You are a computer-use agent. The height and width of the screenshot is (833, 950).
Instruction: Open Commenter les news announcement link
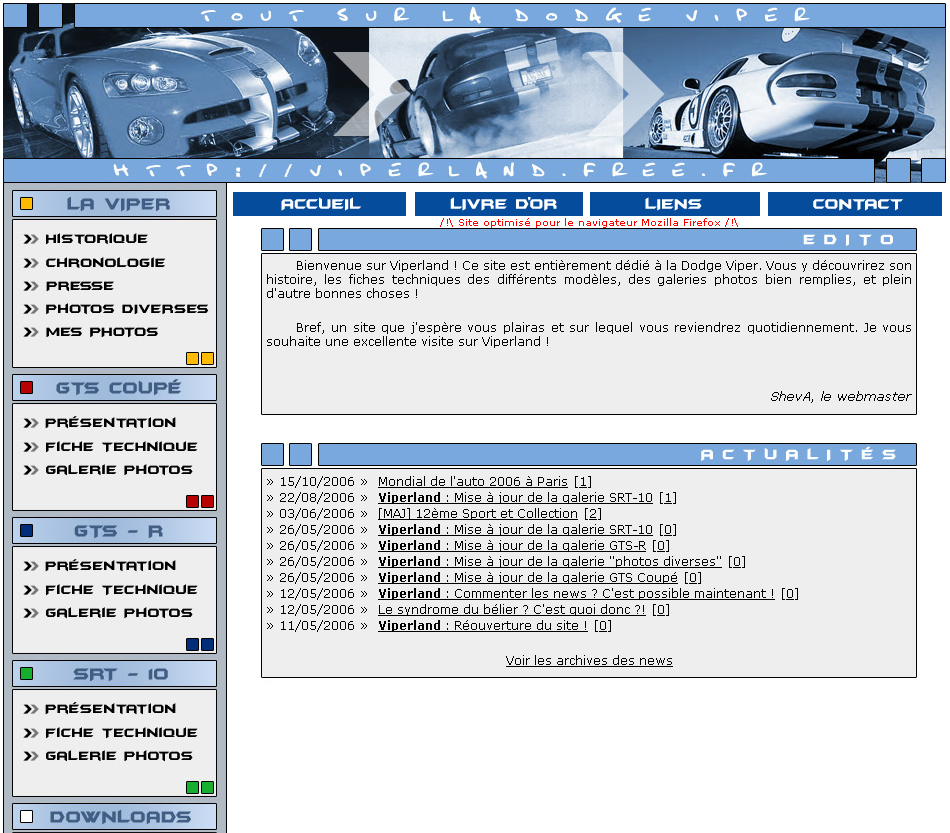click(576, 594)
